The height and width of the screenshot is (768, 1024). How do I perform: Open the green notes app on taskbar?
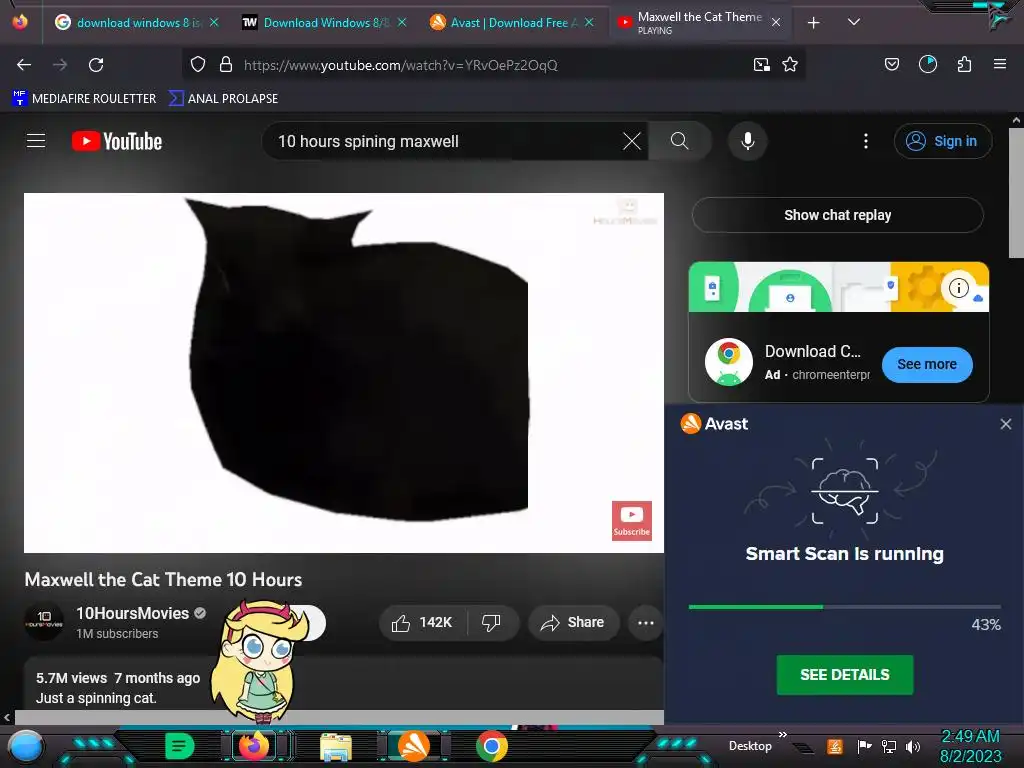180,746
